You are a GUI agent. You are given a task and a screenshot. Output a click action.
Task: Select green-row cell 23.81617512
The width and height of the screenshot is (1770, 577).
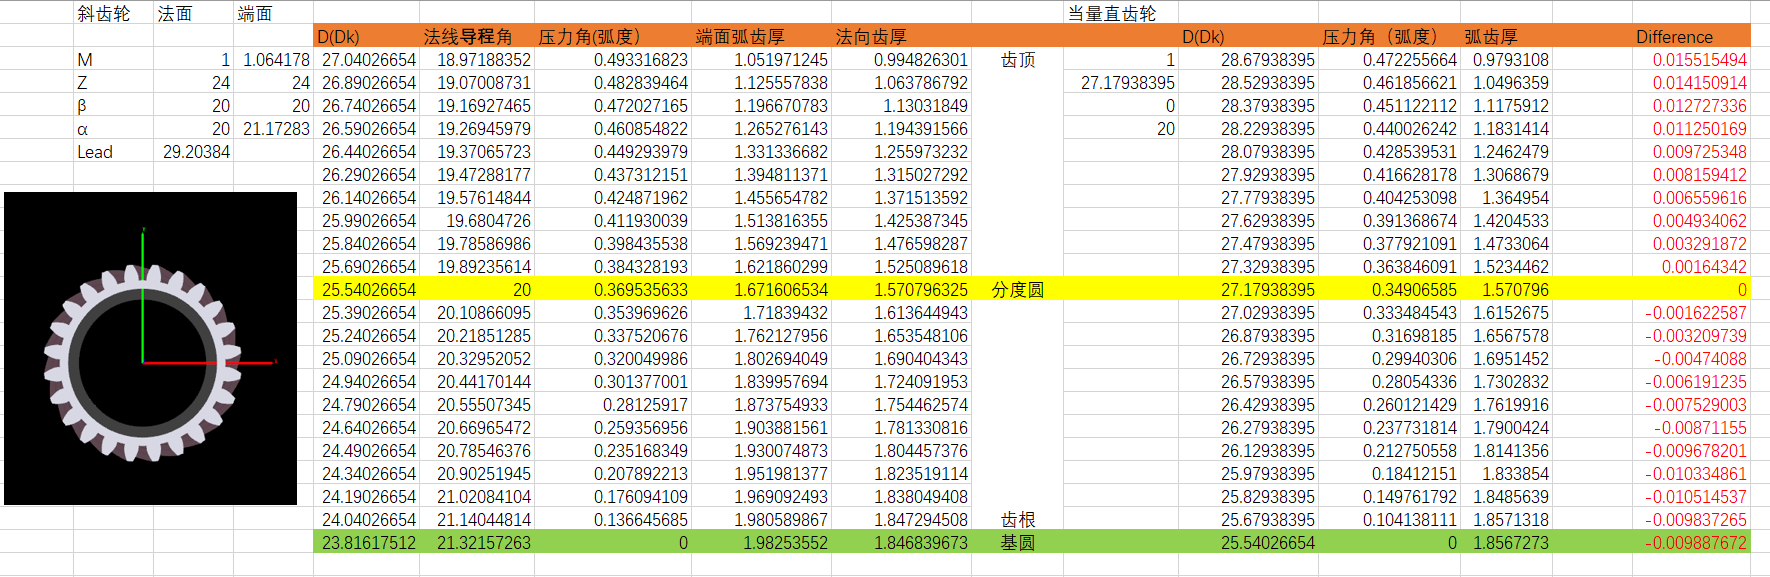369,543
